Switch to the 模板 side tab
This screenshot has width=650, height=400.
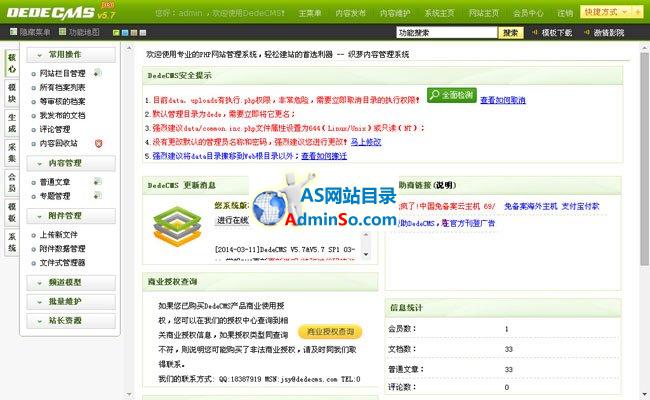[12, 213]
